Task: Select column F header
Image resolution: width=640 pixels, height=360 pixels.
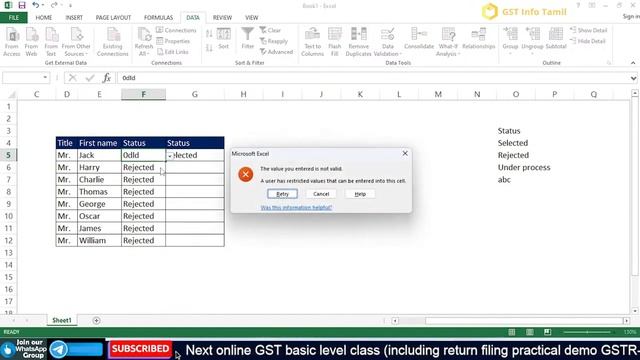Action: coord(143,94)
